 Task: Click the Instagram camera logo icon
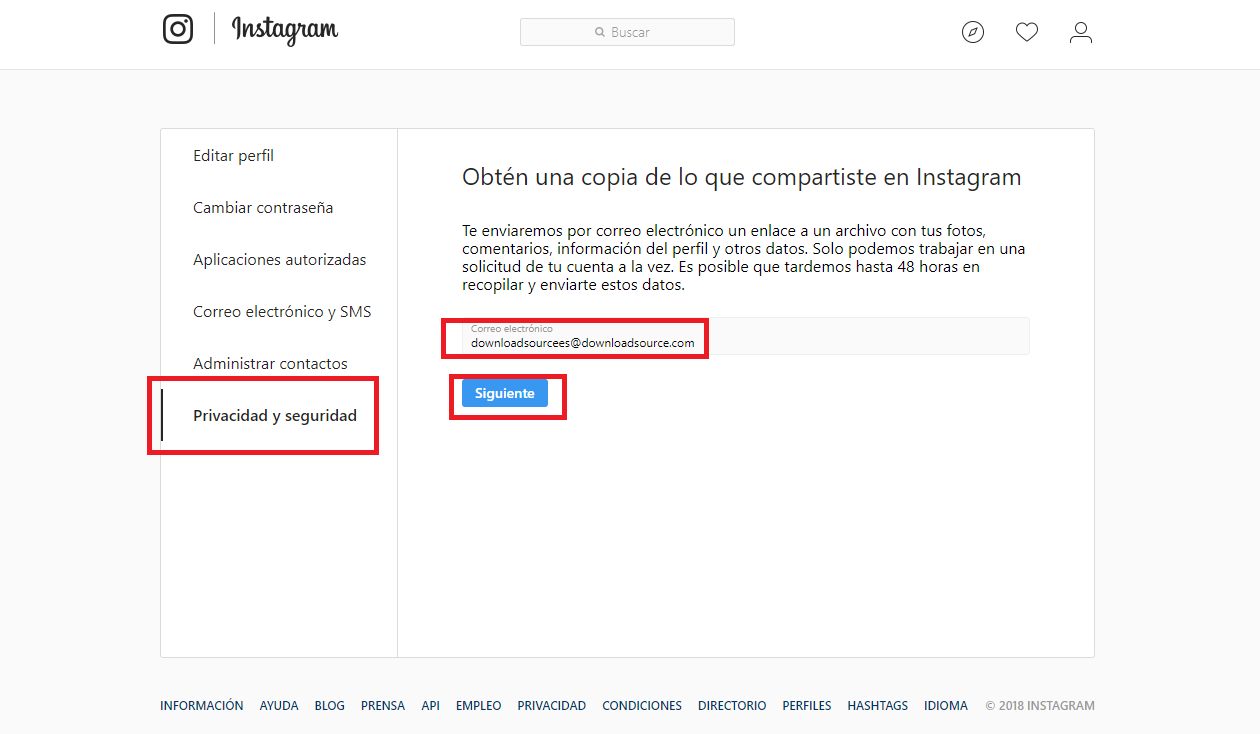tap(178, 28)
